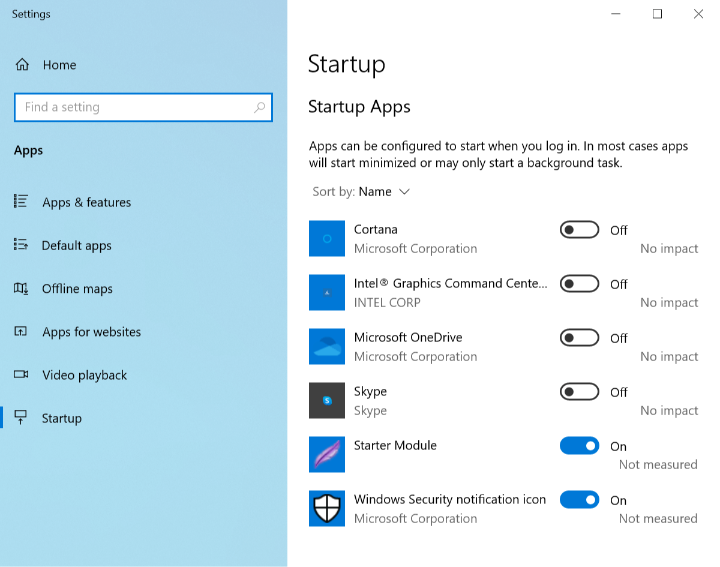This screenshot has height=567, width=720.
Task: Click the Cortana app name
Action: (x=376, y=229)
